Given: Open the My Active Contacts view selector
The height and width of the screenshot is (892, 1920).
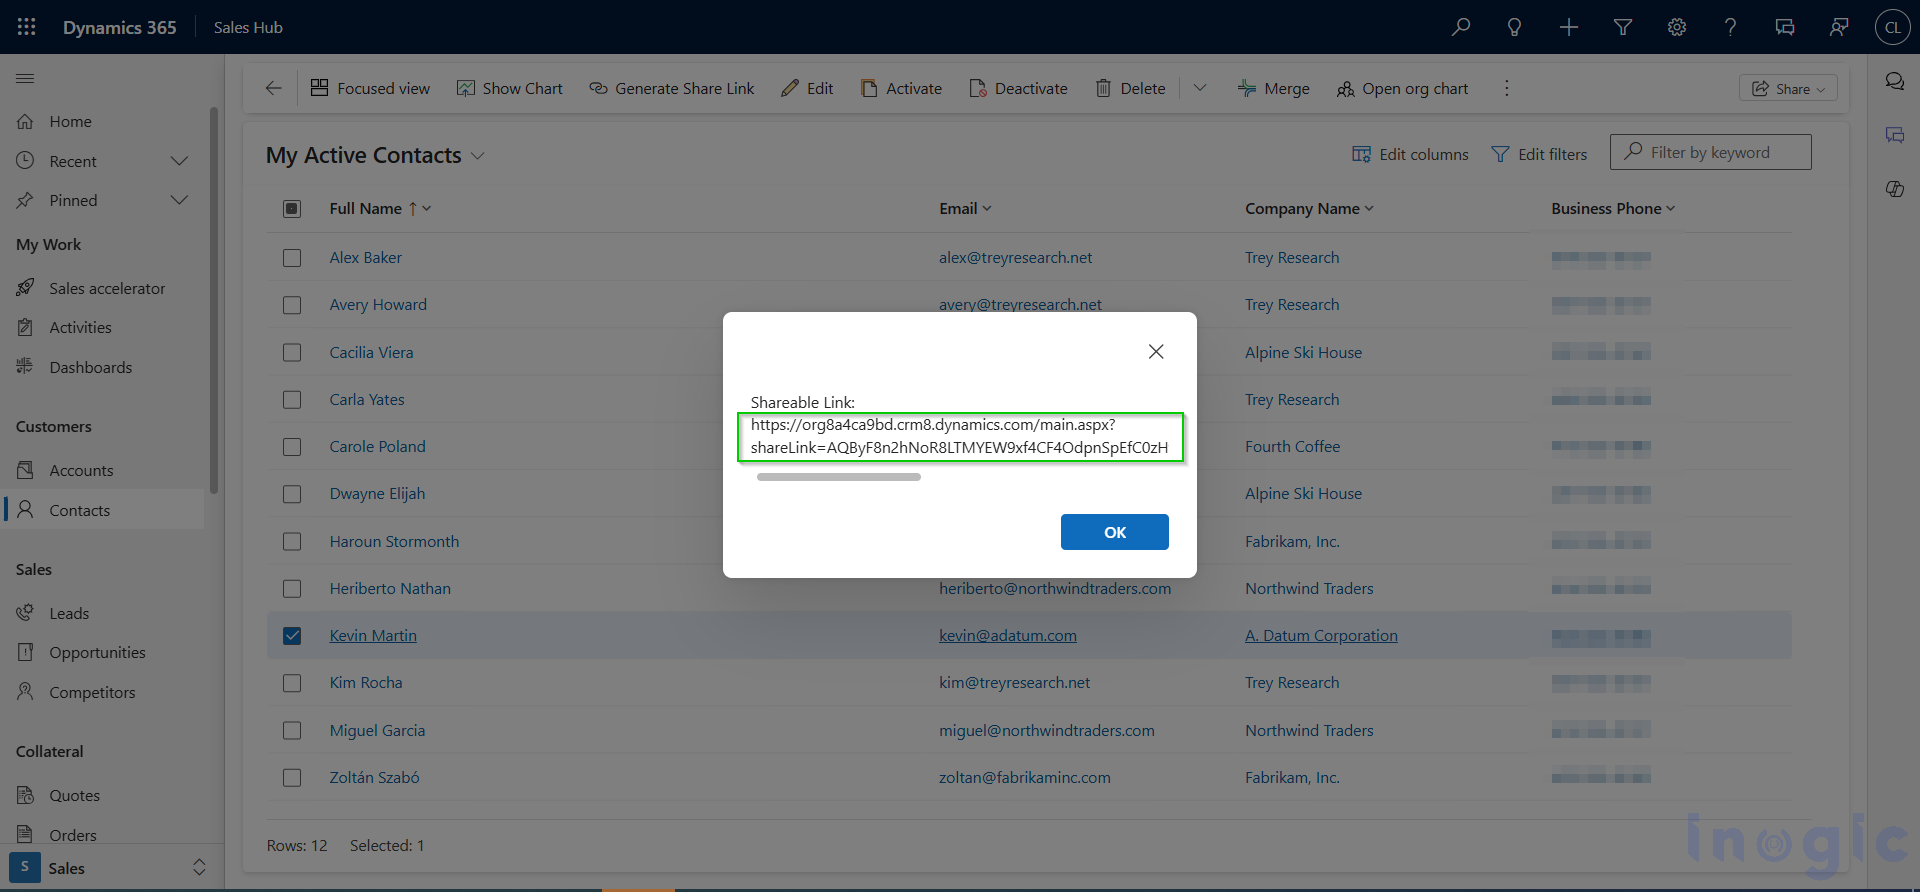Looking at the screenshot, I should pos(375,155).
